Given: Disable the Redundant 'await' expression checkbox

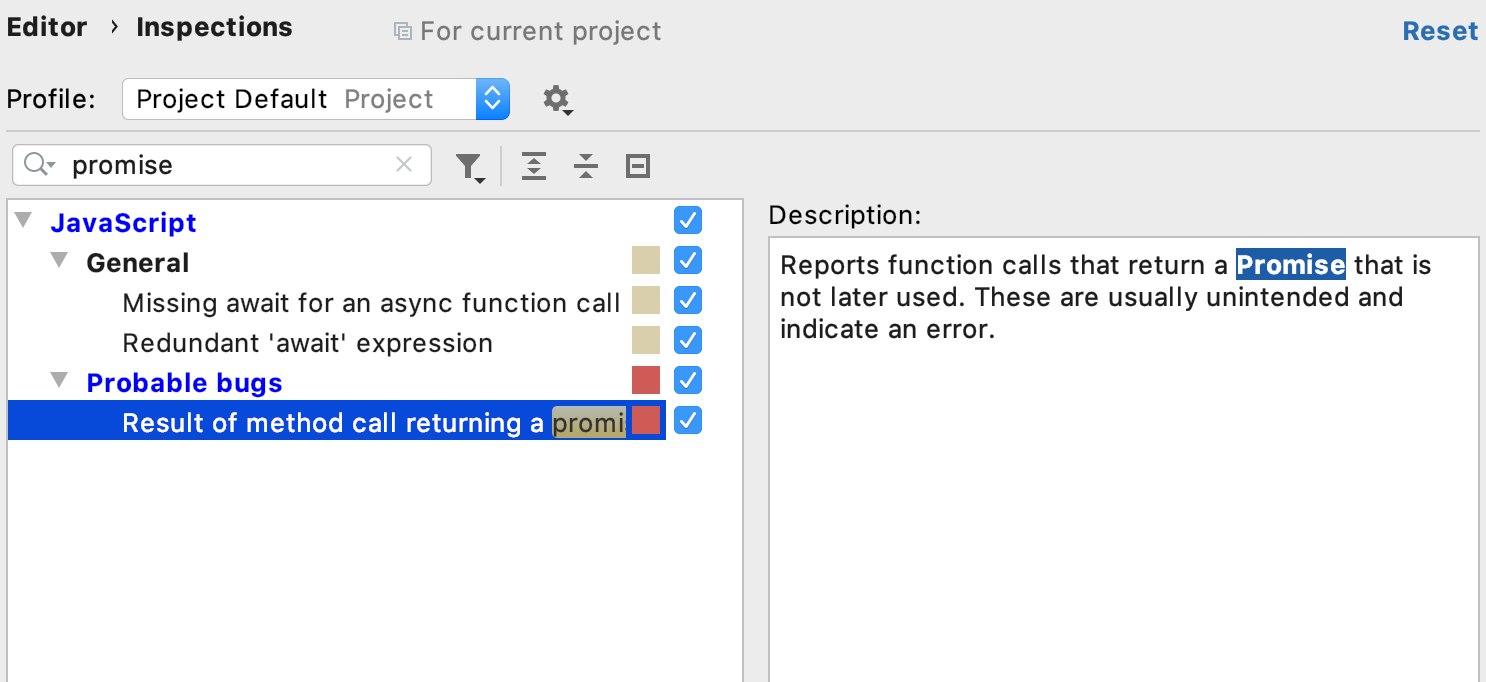Looking at the screenshot, I should click(x=688, y=341).
